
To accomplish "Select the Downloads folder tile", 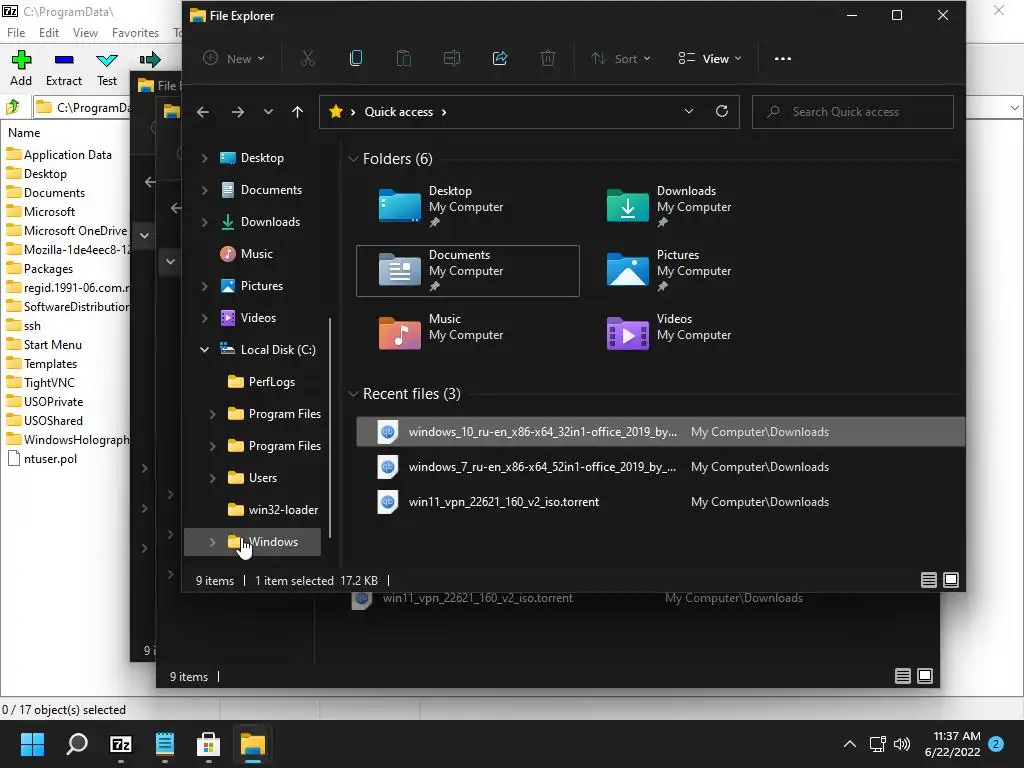I will 696,206.
